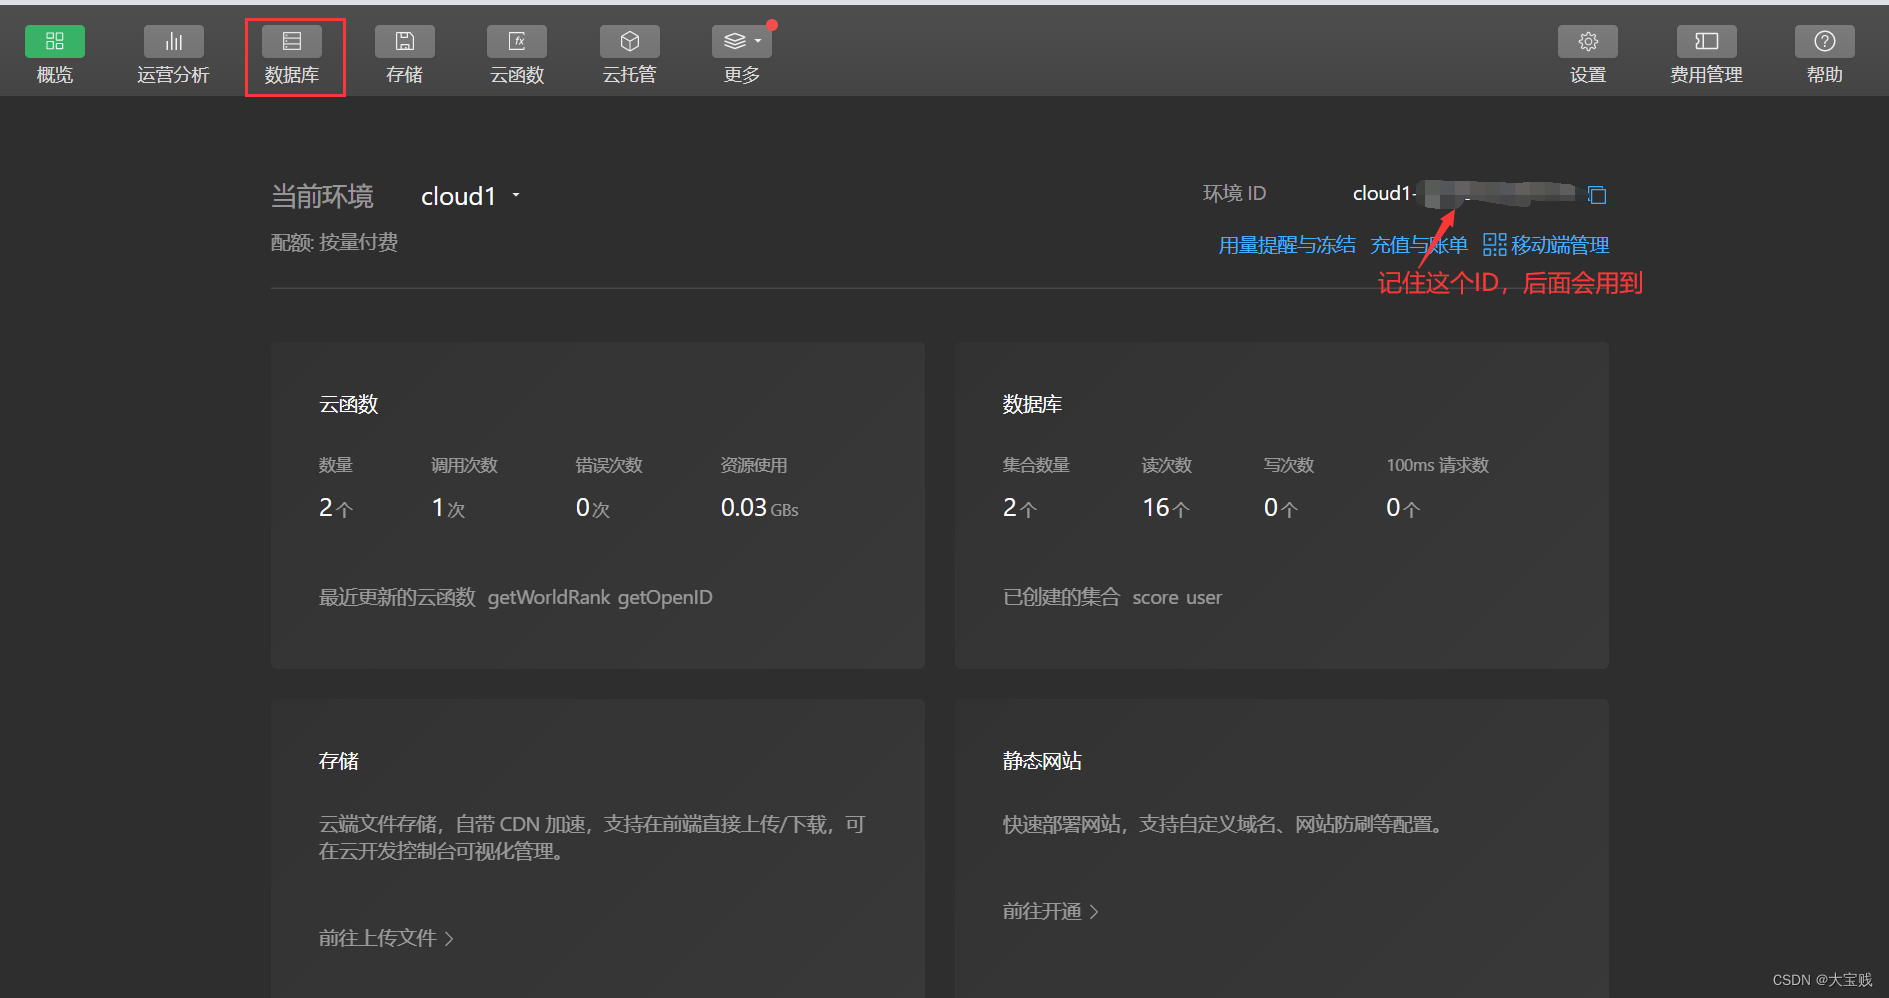Open the 设置 settings gear icon
The image size is (1889, 998).
(1587, 42)
